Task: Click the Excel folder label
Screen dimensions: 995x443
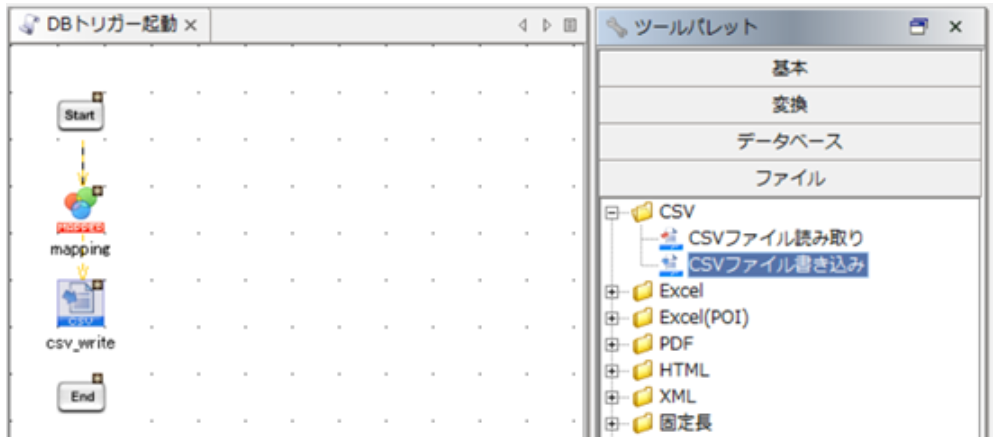Action: (x=681, y=292)
